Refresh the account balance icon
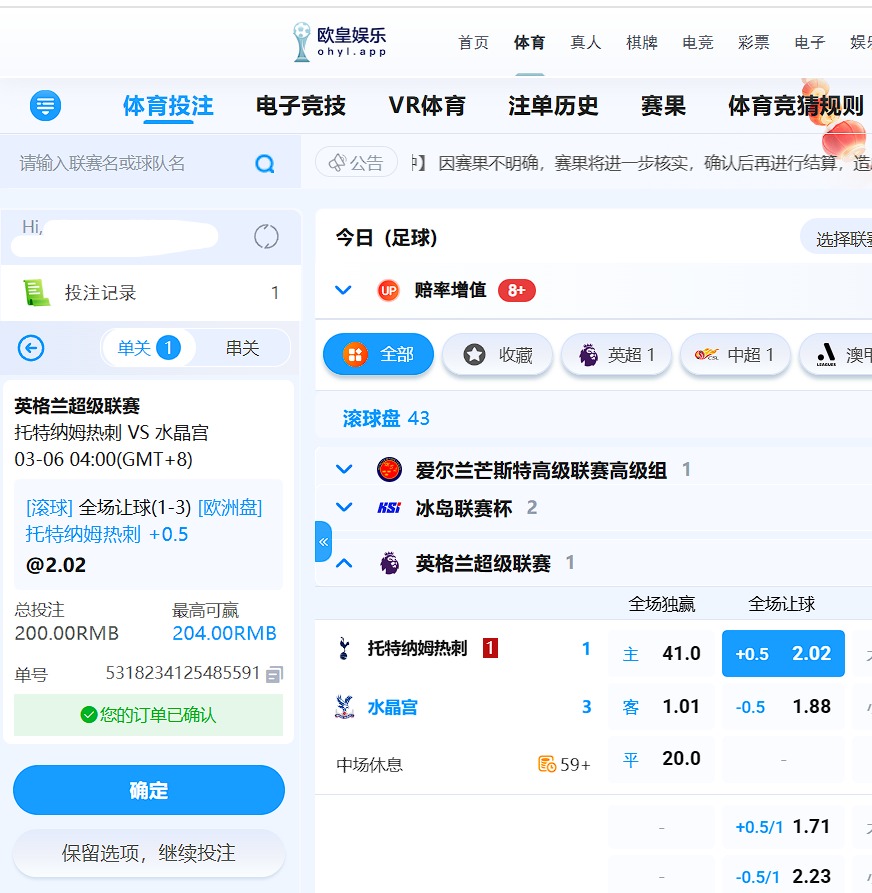This screenshot has height=893, width=872. pos(266,237)
